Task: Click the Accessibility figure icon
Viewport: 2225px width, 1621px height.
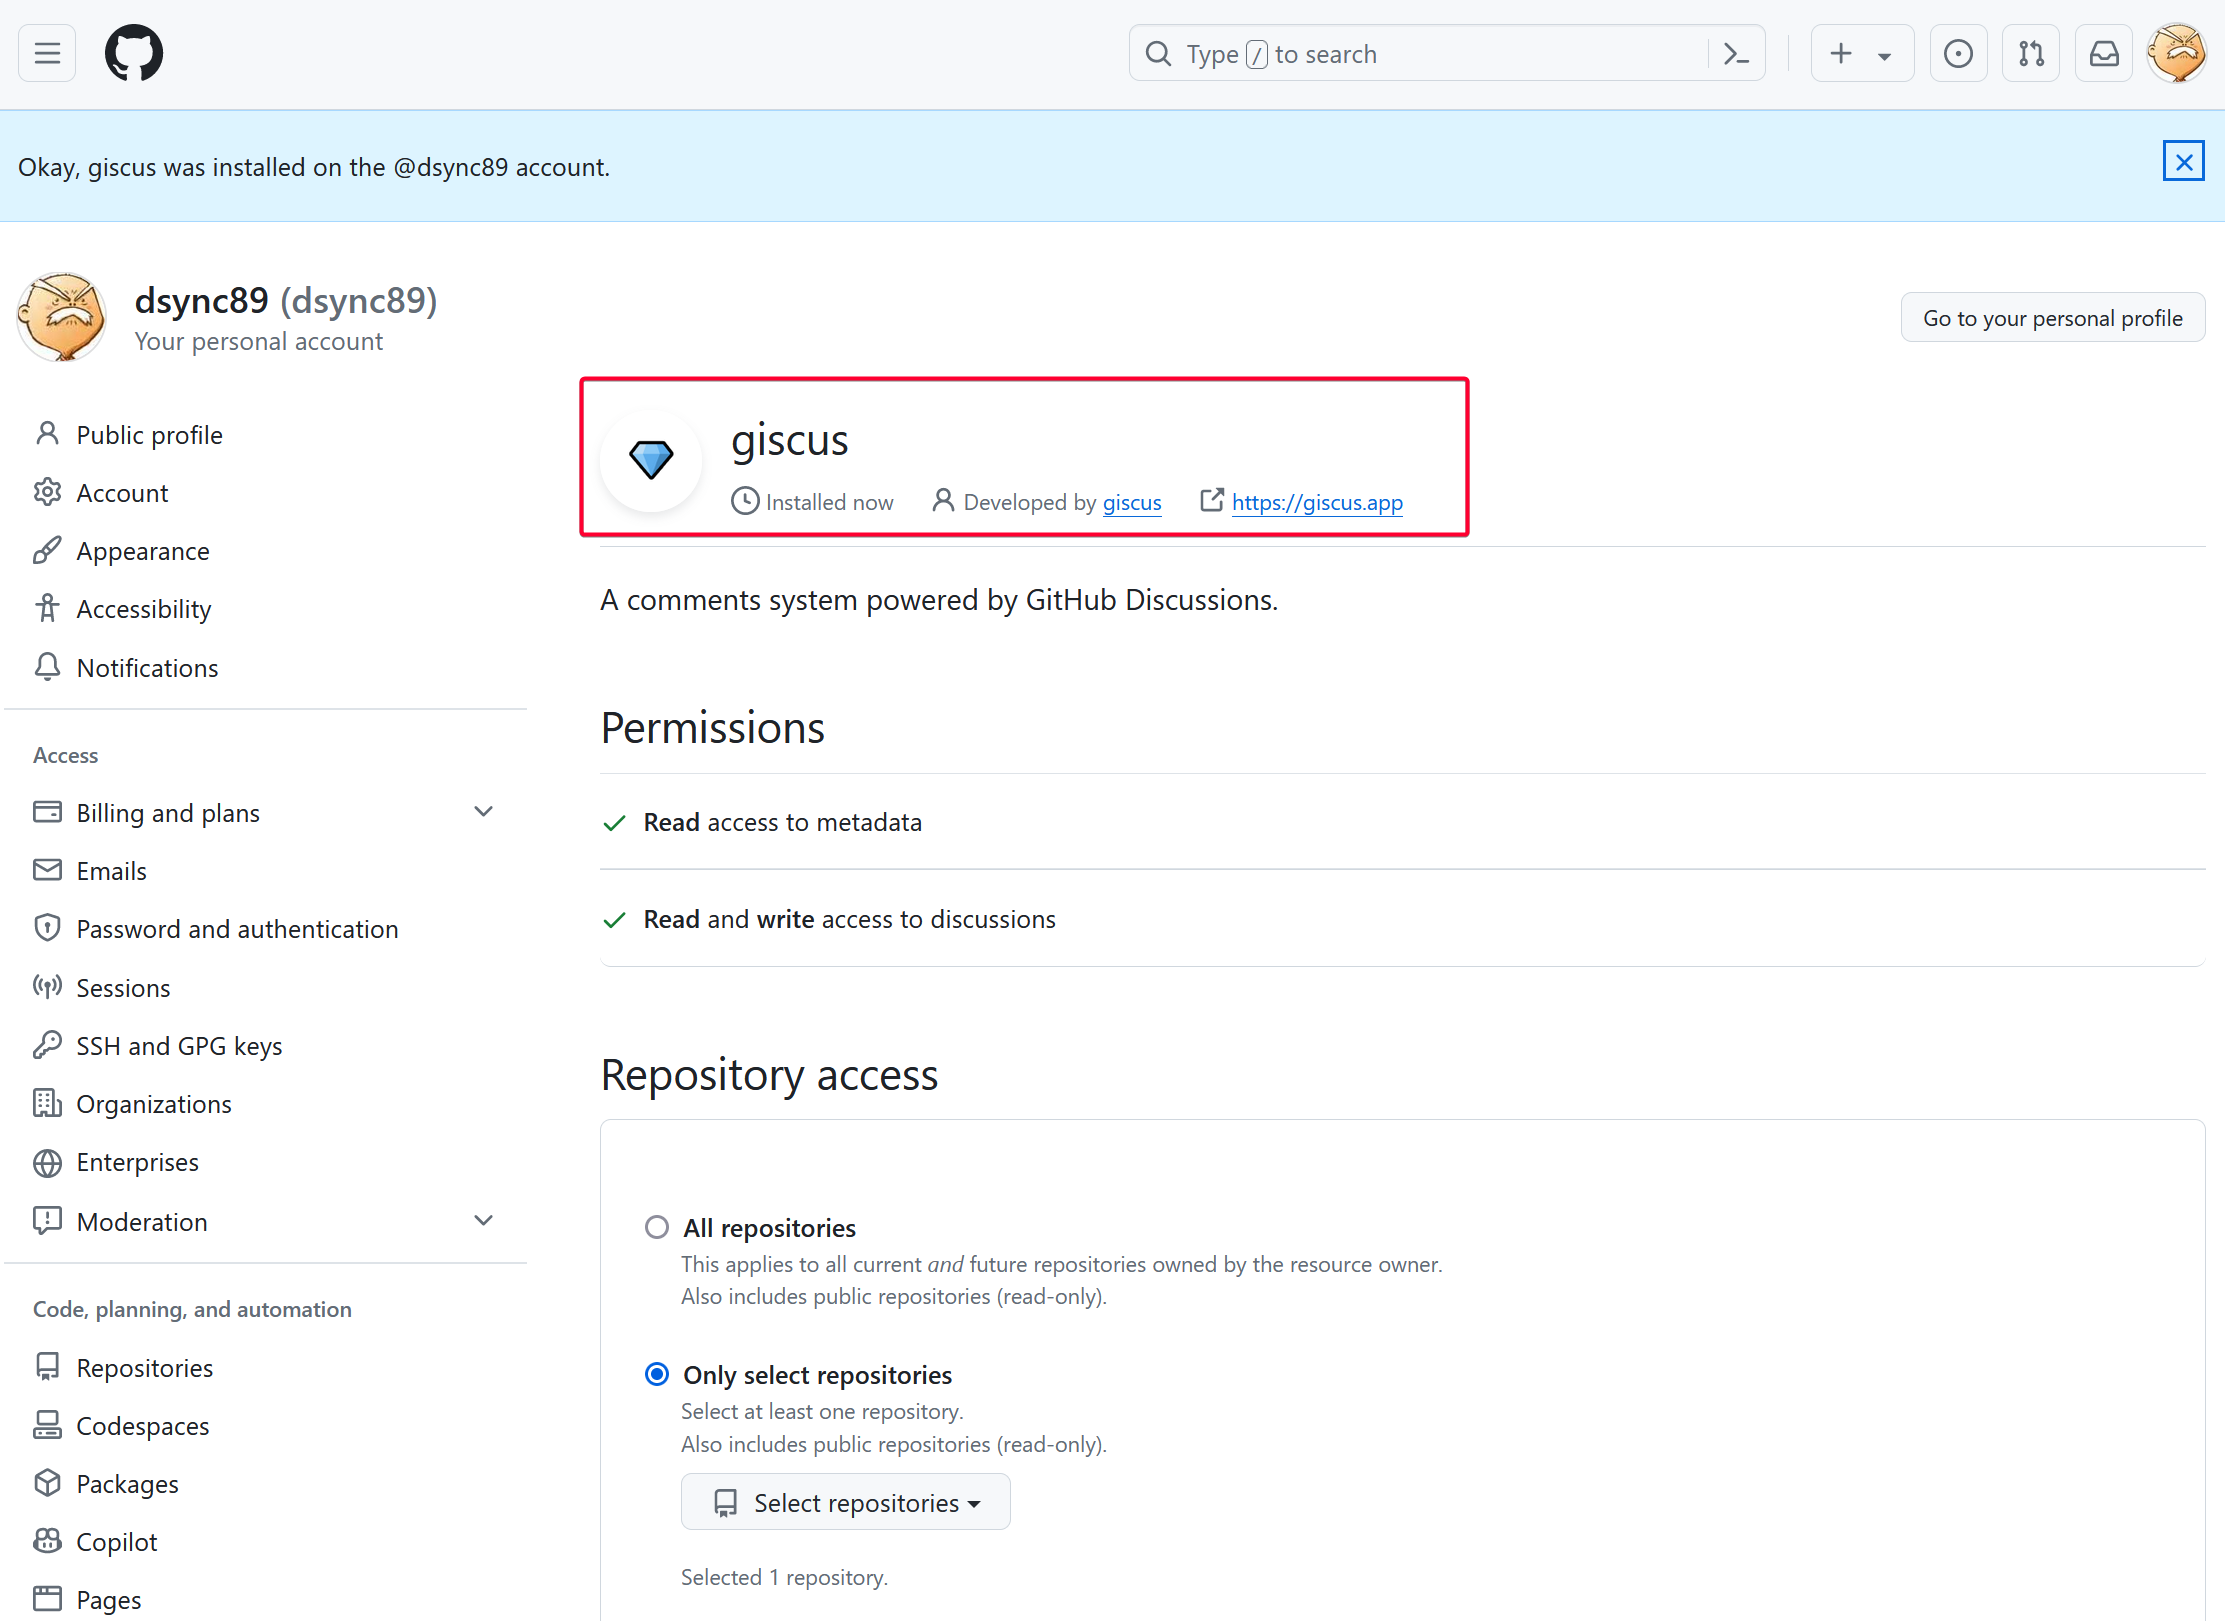Action: (x=47, y=608)
